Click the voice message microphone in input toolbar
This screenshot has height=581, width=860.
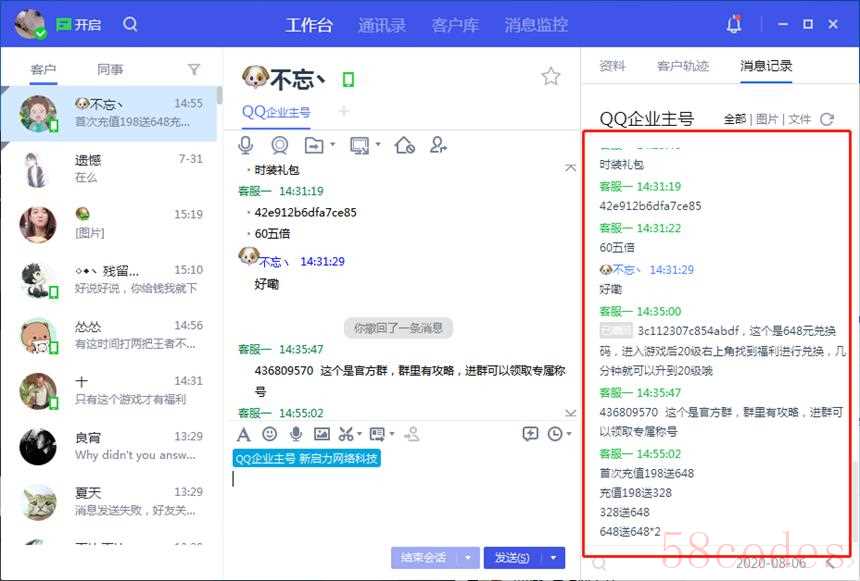296,434
